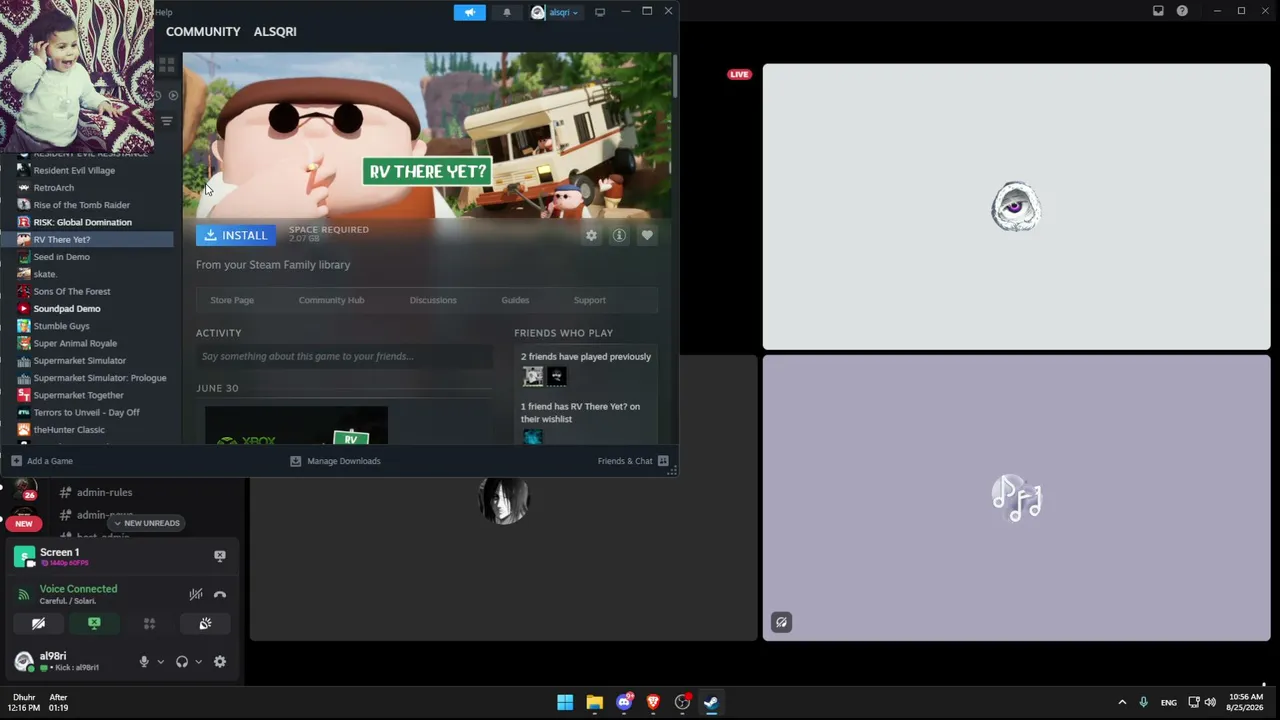
Task: Toggle viewer icon on lower stream tile
Action: [x=782, y=622]
